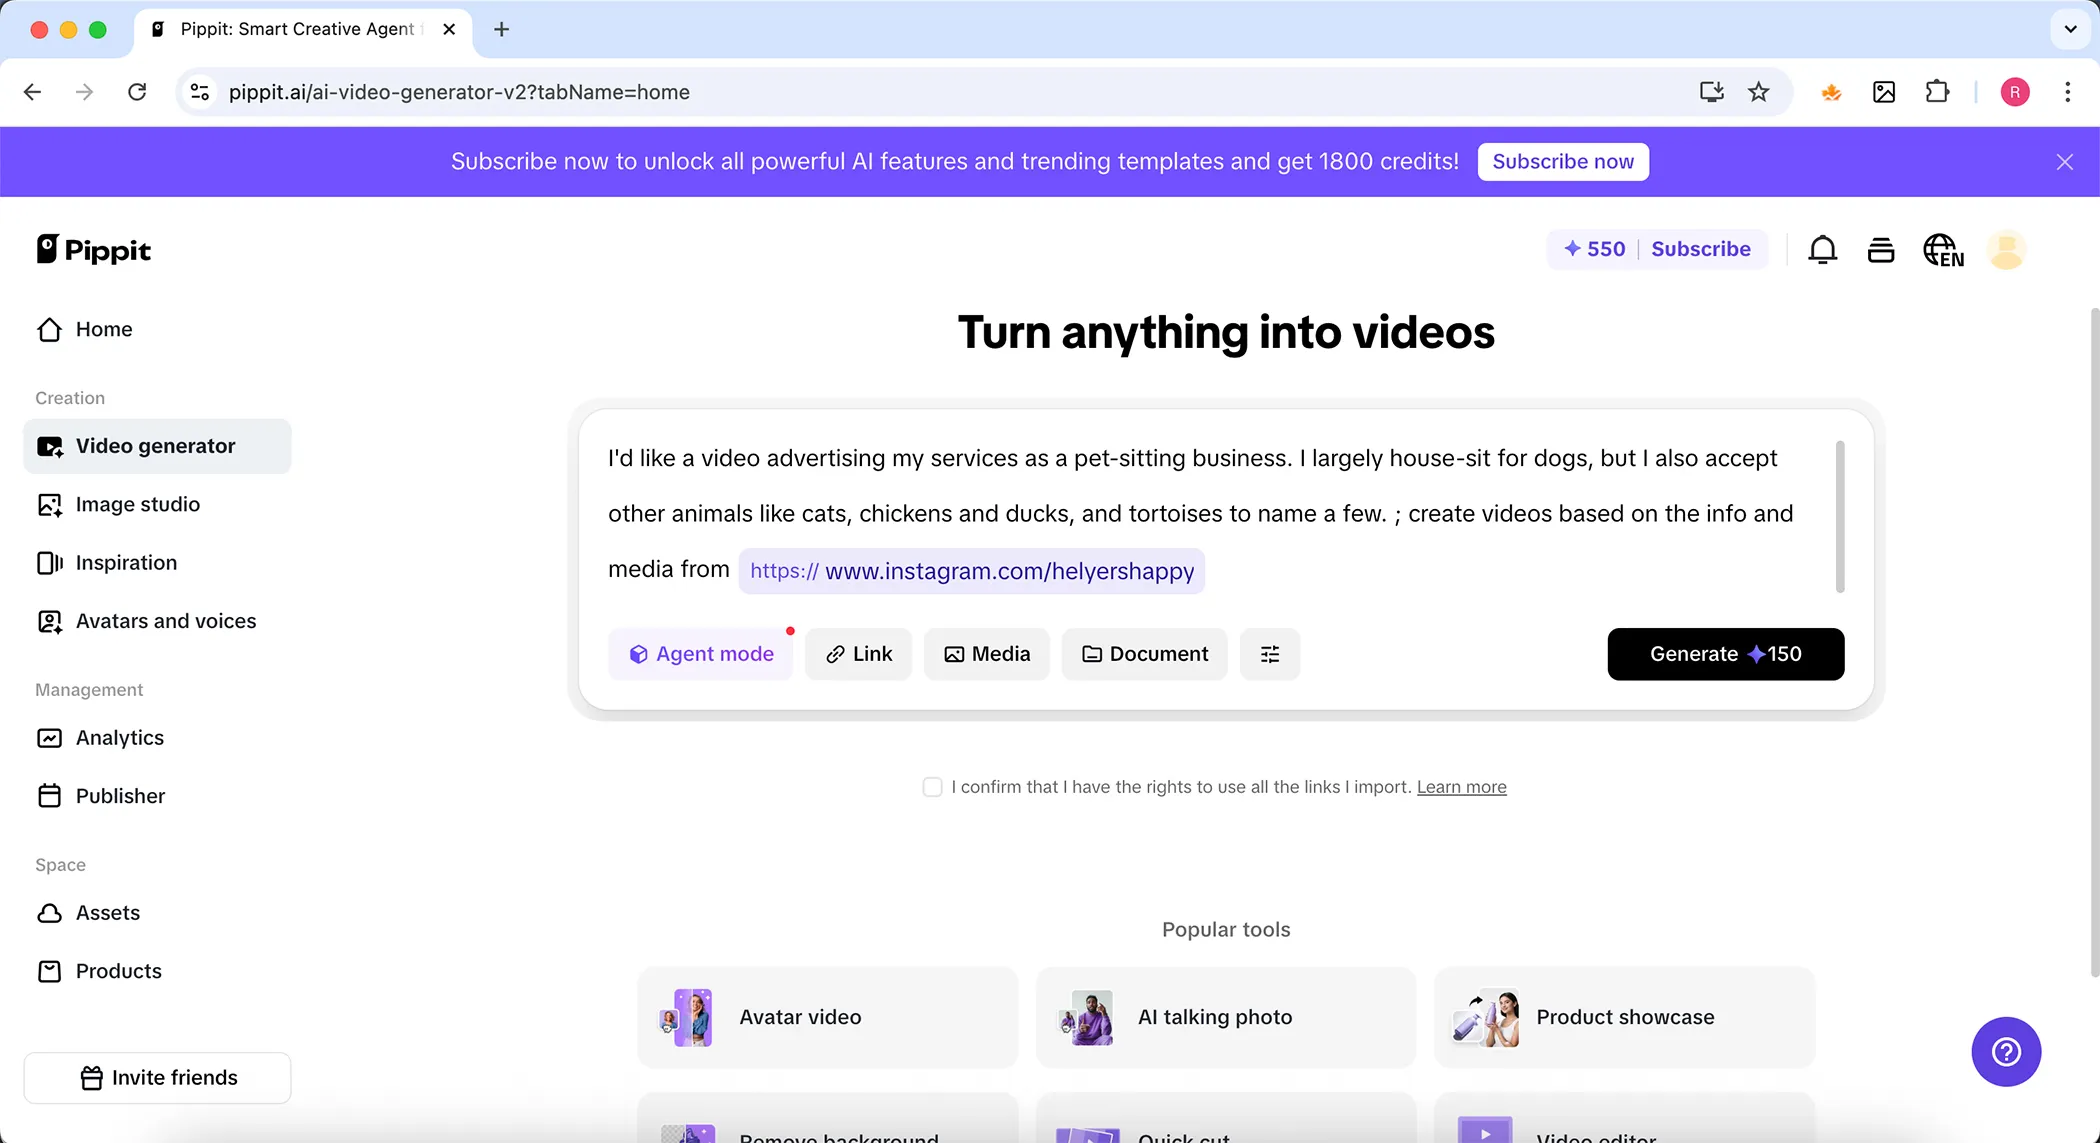Open Avatars and voices

coord(165,620)
